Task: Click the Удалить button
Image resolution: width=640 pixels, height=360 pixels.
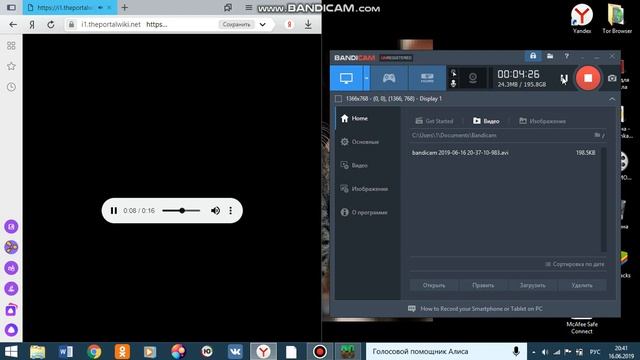Action: [582, 285]
